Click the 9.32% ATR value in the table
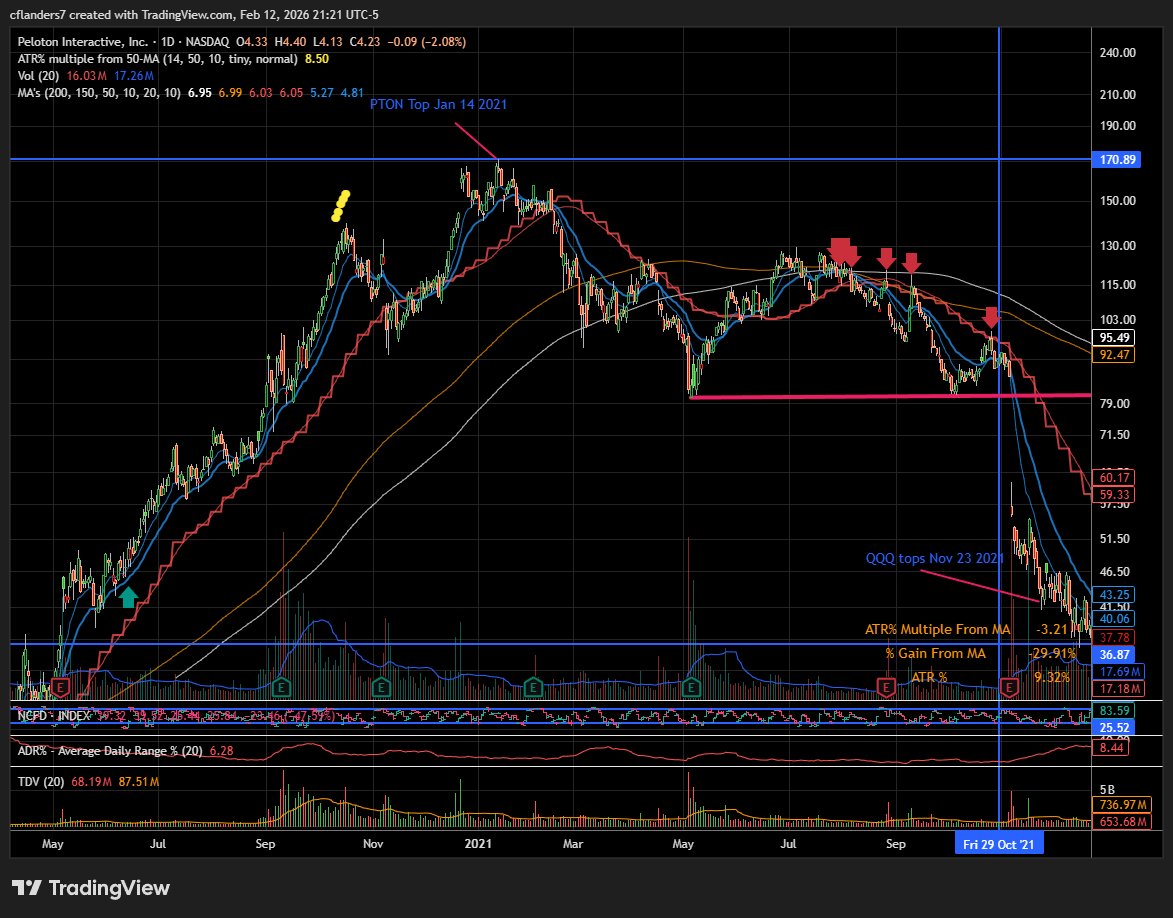Image resolution: width=1173 pixels, height=918 pixels. (1052, 677)
